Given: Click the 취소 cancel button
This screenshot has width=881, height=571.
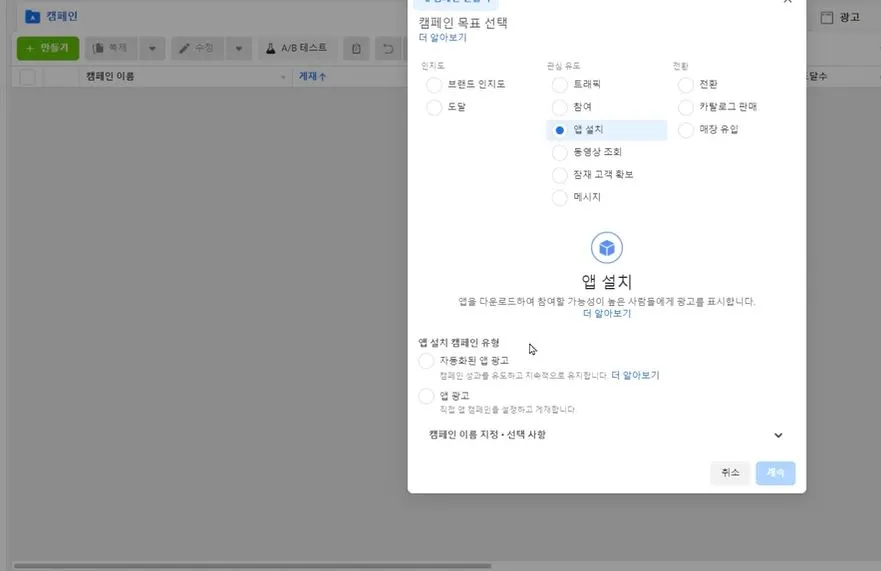Looking at the screenshot, I should [730, 473].
